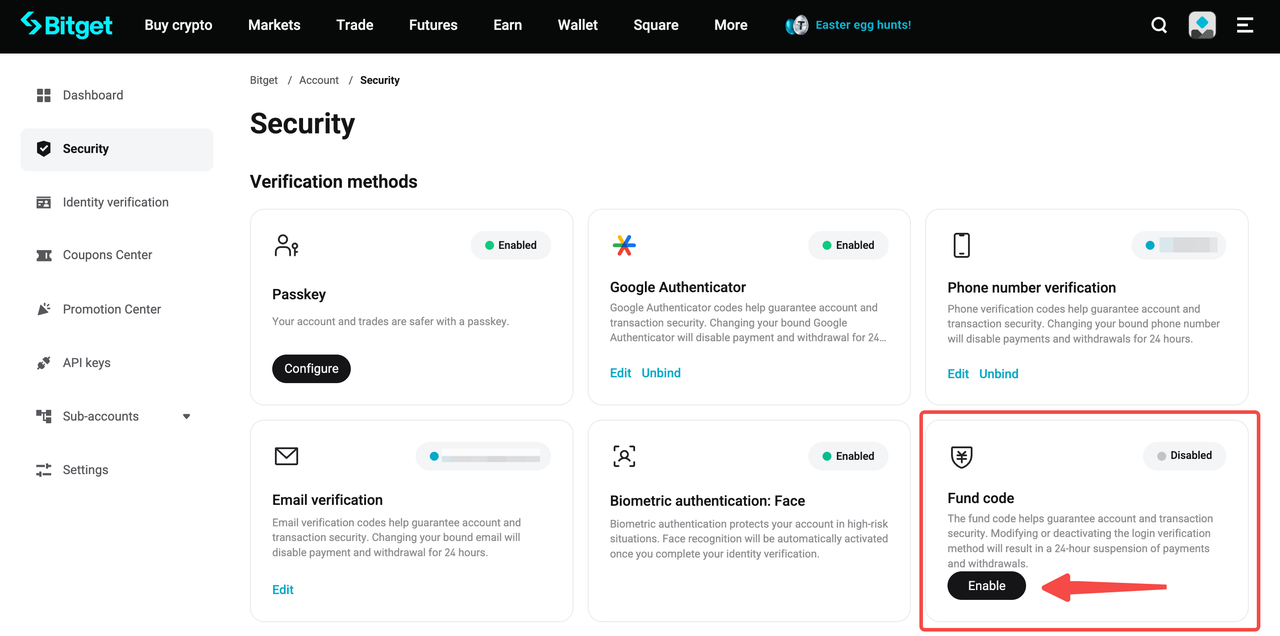Open your profile avatar in the top bar

1202,25
